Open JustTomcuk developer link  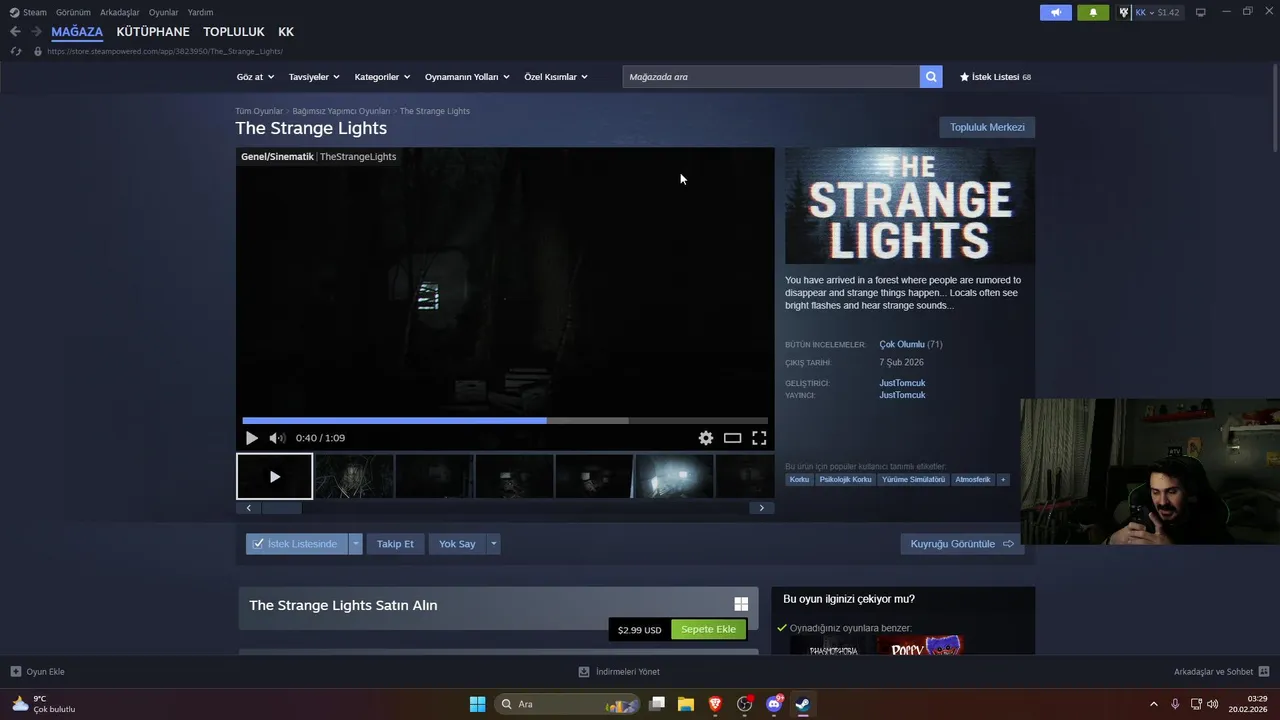coord(902,383)
